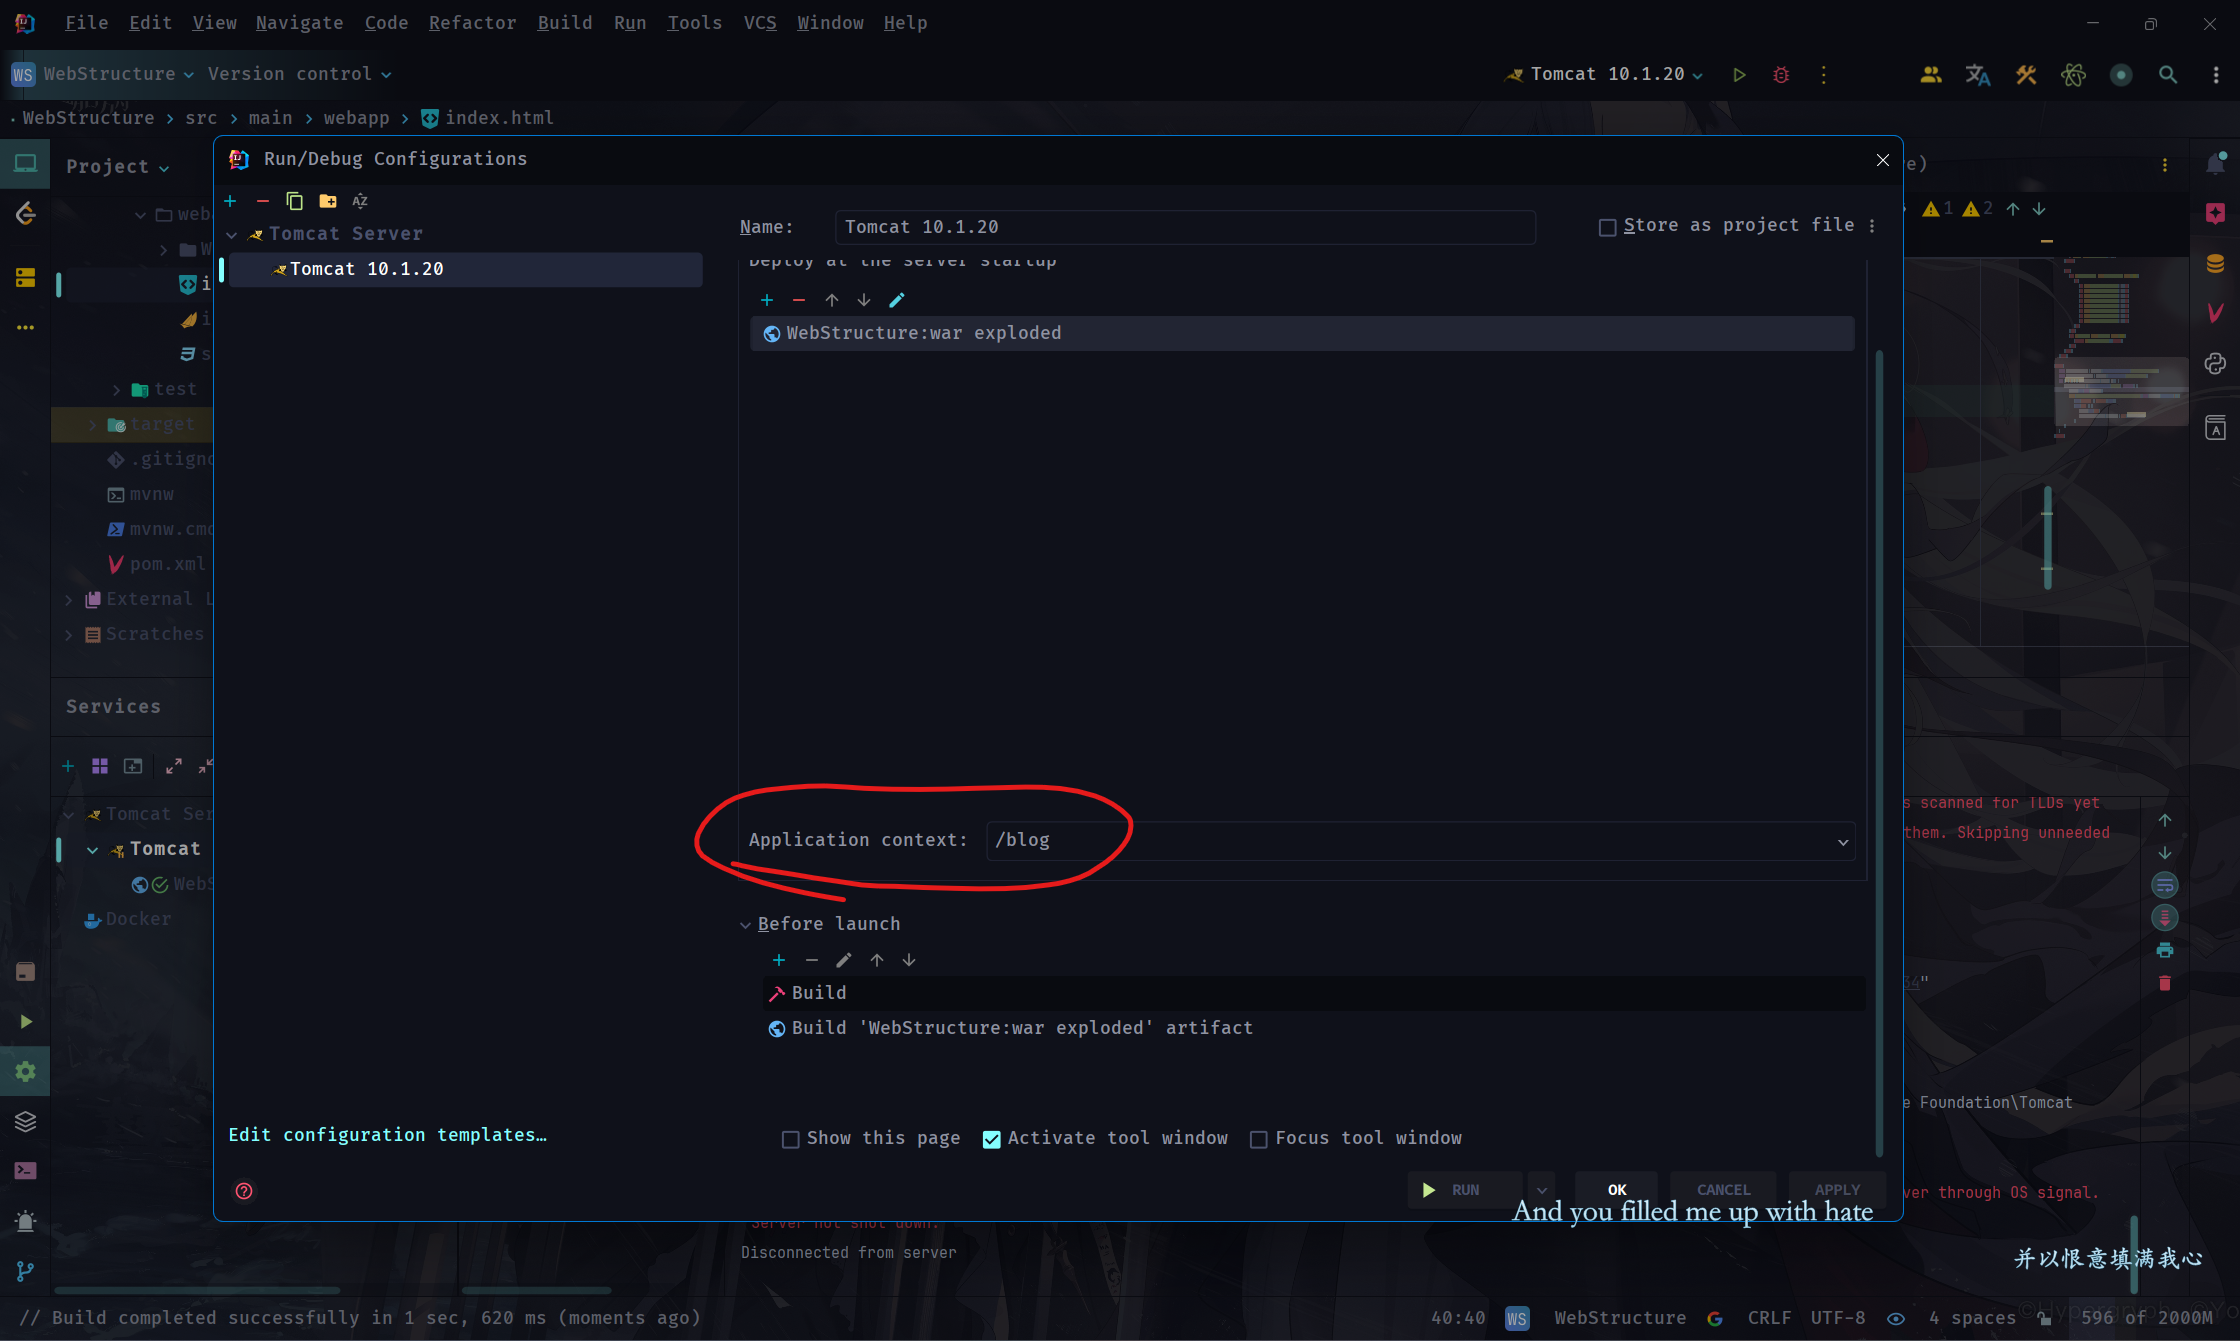Open Services tool window gear icon

point(25,1071)
